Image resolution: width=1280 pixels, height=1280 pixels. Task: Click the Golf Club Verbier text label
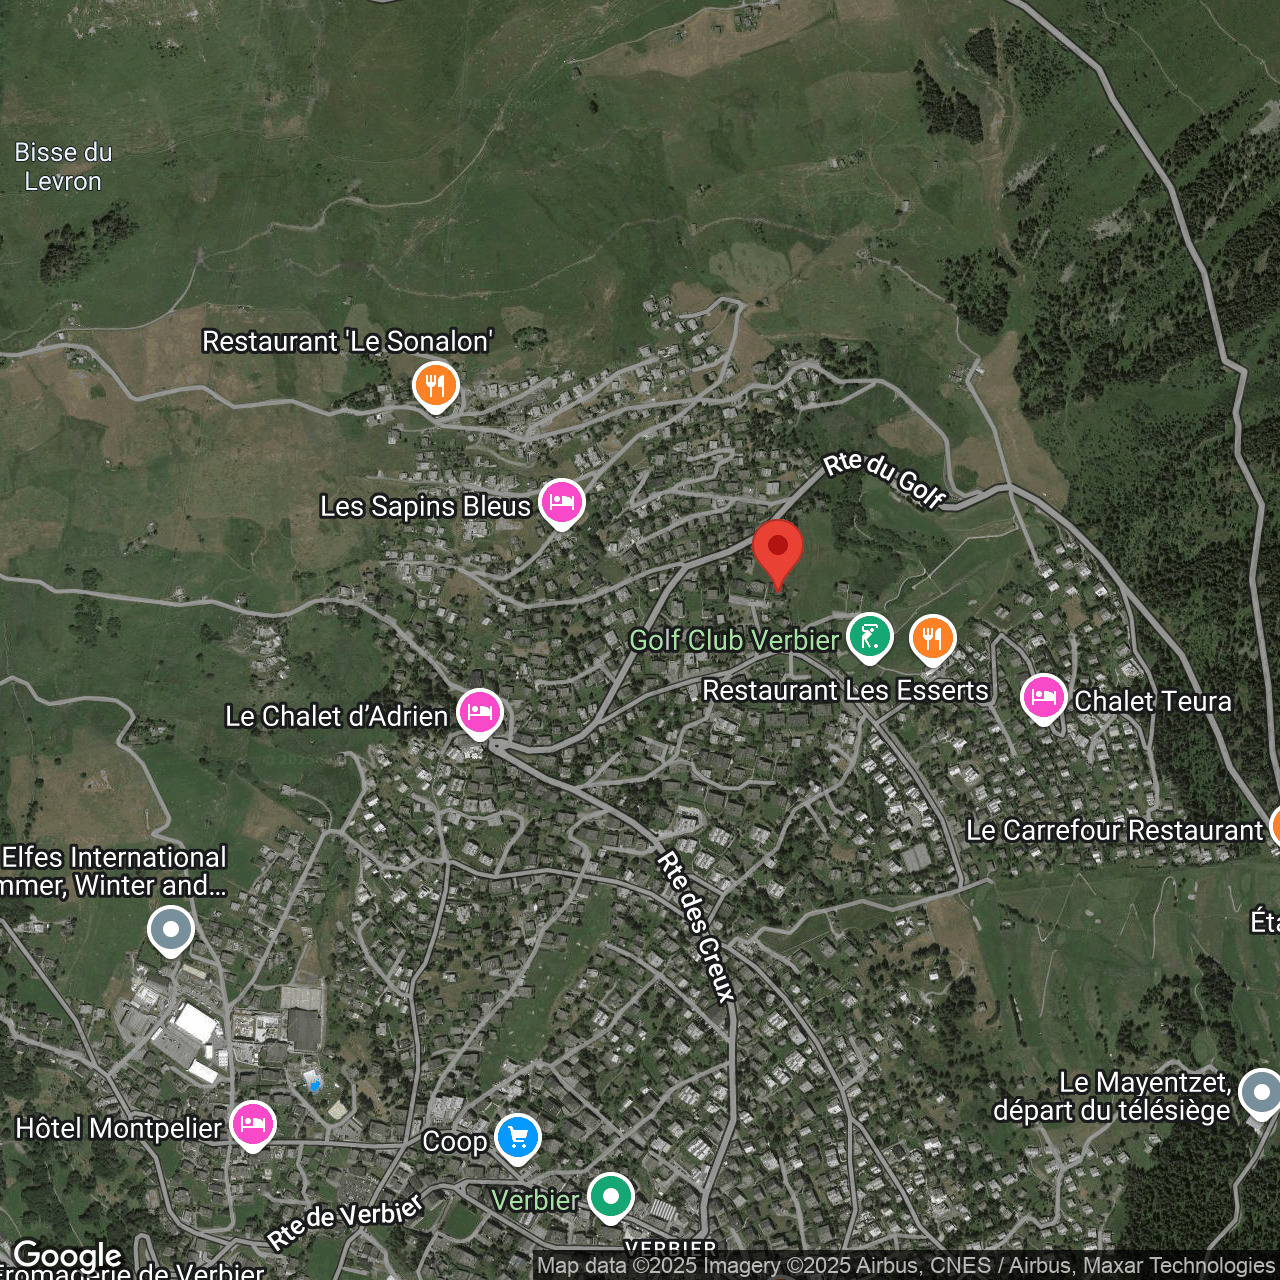click(733, 640)
